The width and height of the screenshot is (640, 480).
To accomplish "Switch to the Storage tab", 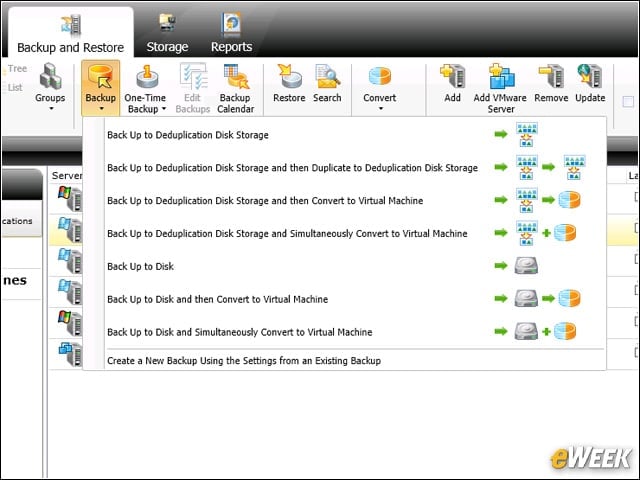I will tap(167, 34).
